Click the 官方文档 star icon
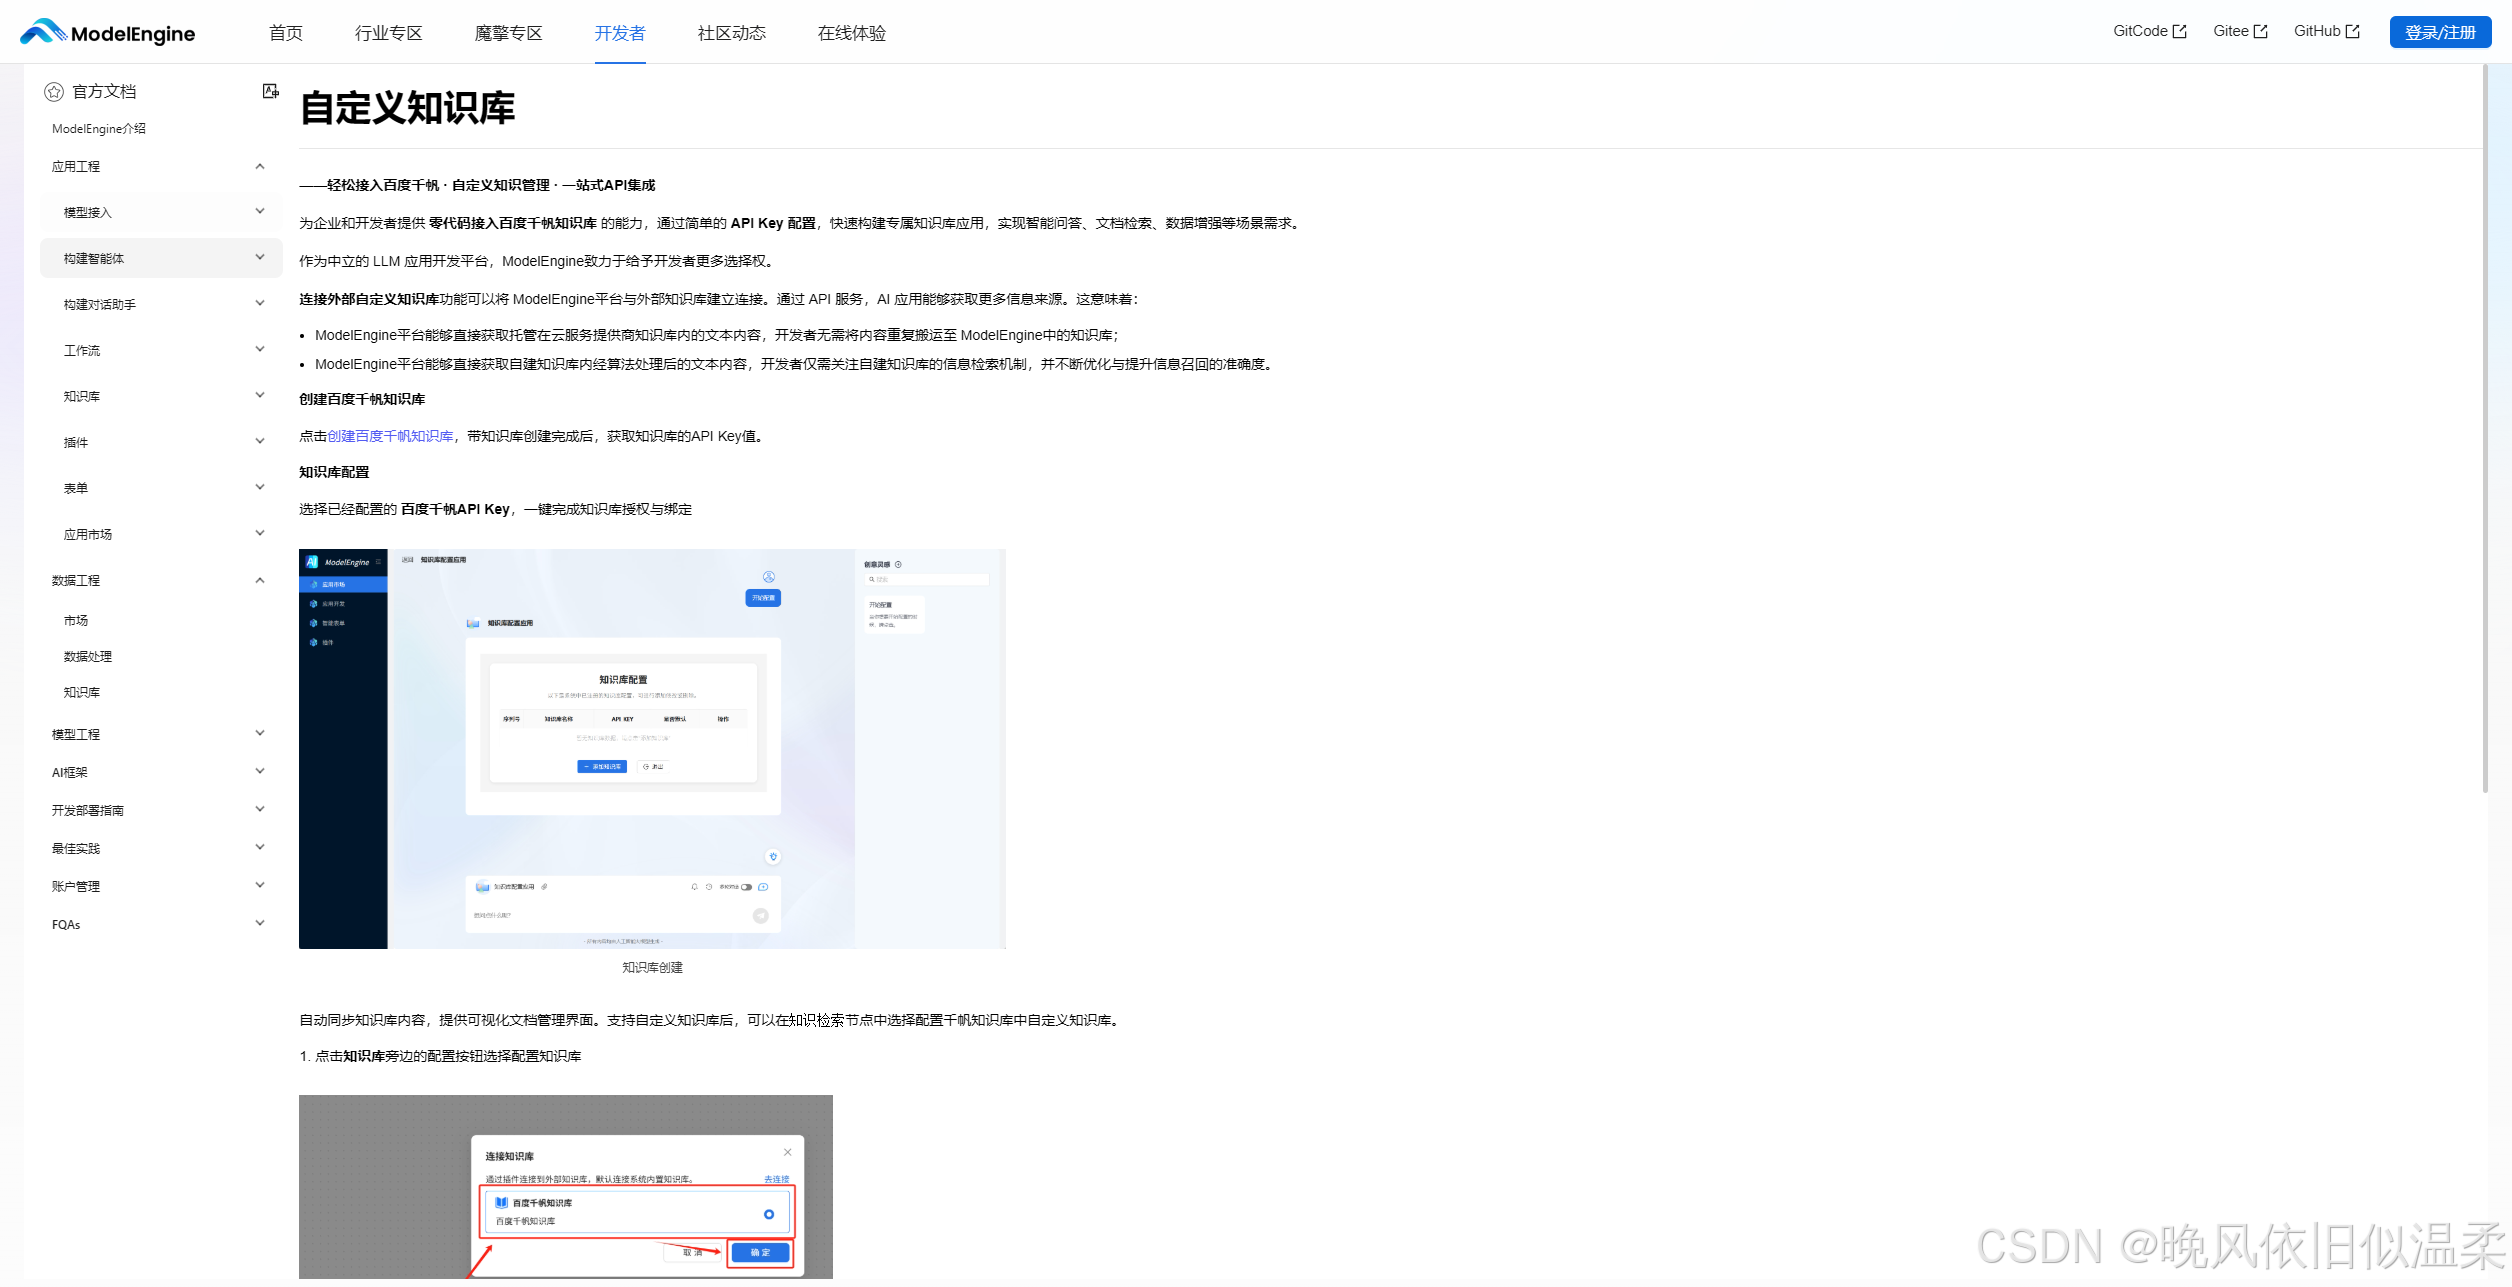Image resolution: width=2512 pixels, height=1287 pixels. (x=54, y=92)
